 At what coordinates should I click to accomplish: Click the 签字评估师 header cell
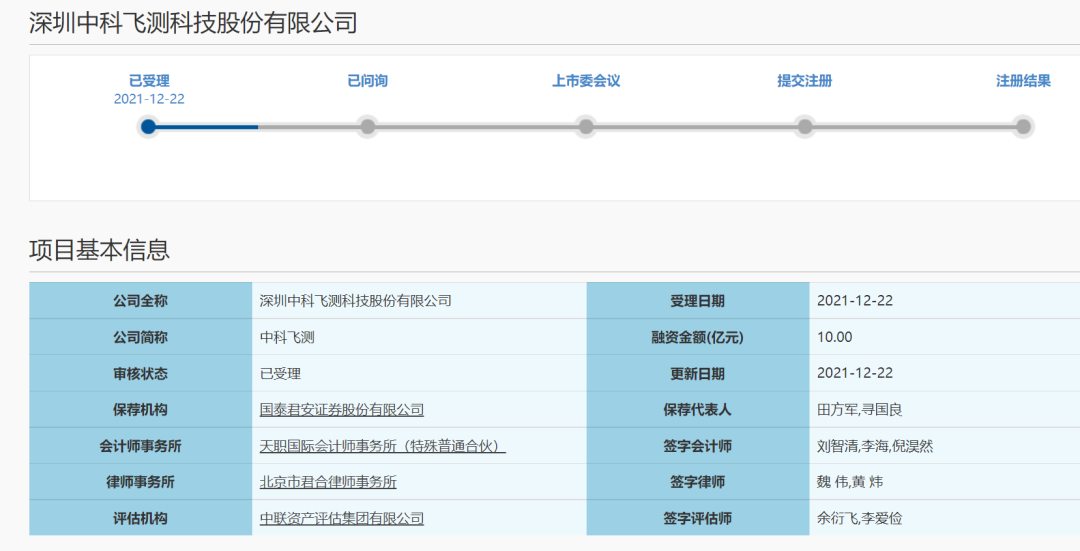coord(698,519)
